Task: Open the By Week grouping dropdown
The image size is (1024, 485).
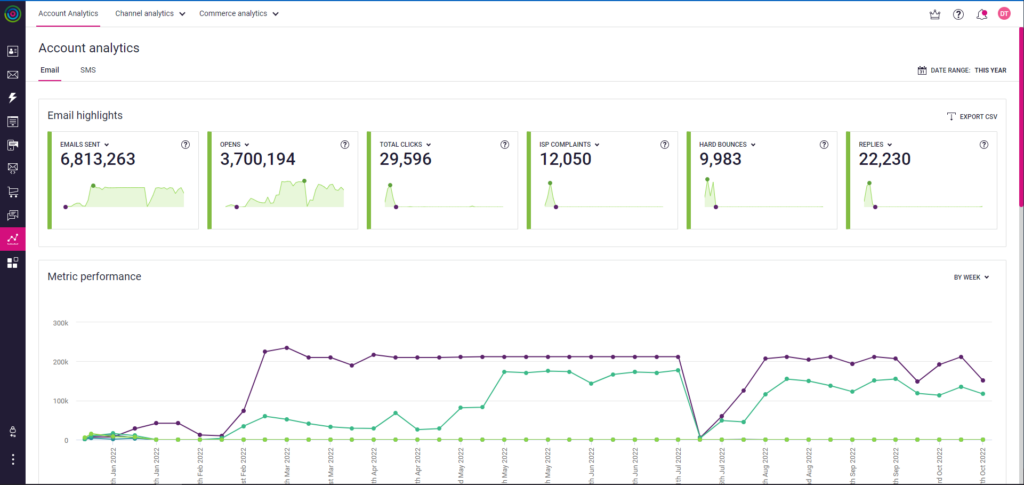Action: pos(970,277)
